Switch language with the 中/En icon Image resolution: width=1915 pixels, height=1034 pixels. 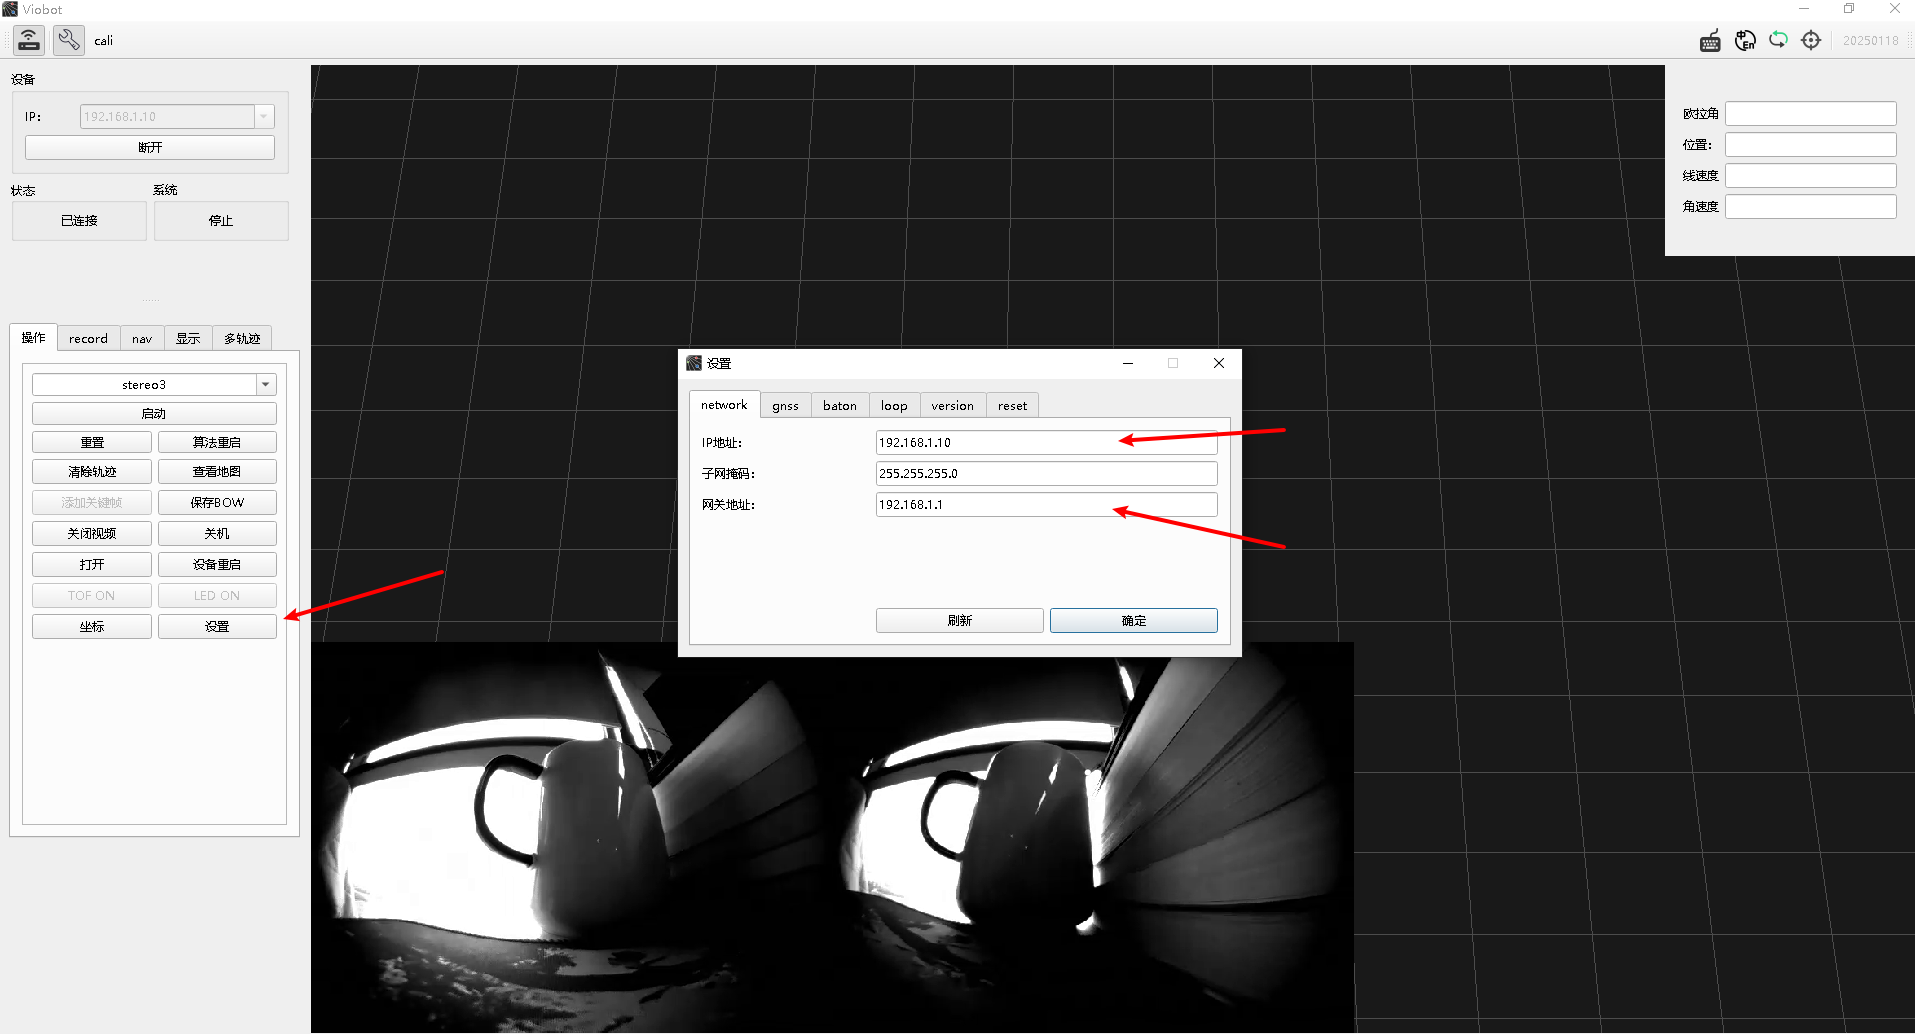coord(1745,41)
